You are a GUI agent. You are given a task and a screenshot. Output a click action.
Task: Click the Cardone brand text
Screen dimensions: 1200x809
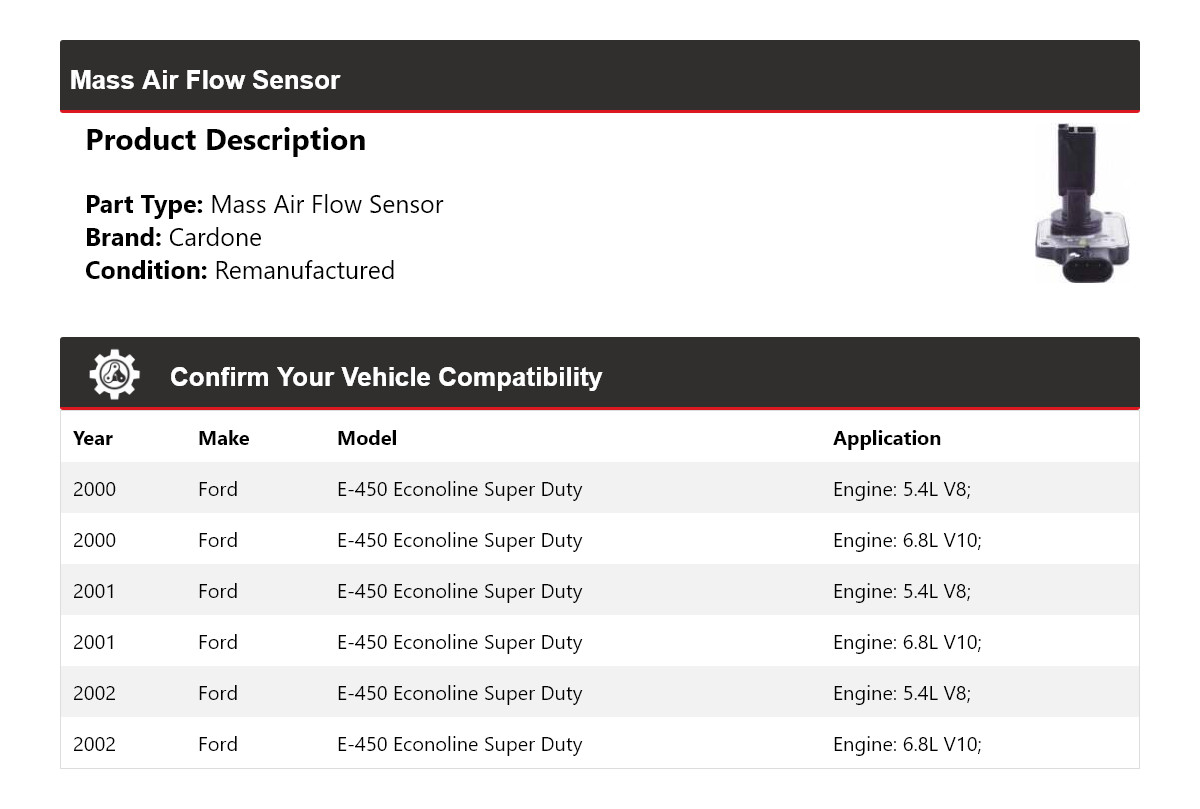click(x=215, y=238)
